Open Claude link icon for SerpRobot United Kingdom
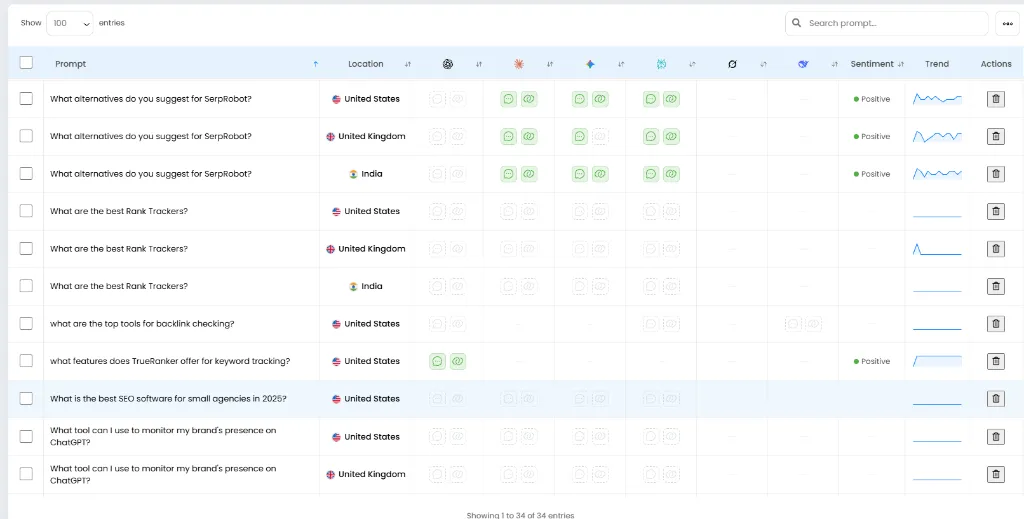This screenshot has width=1024, height=519. point(529,136)
